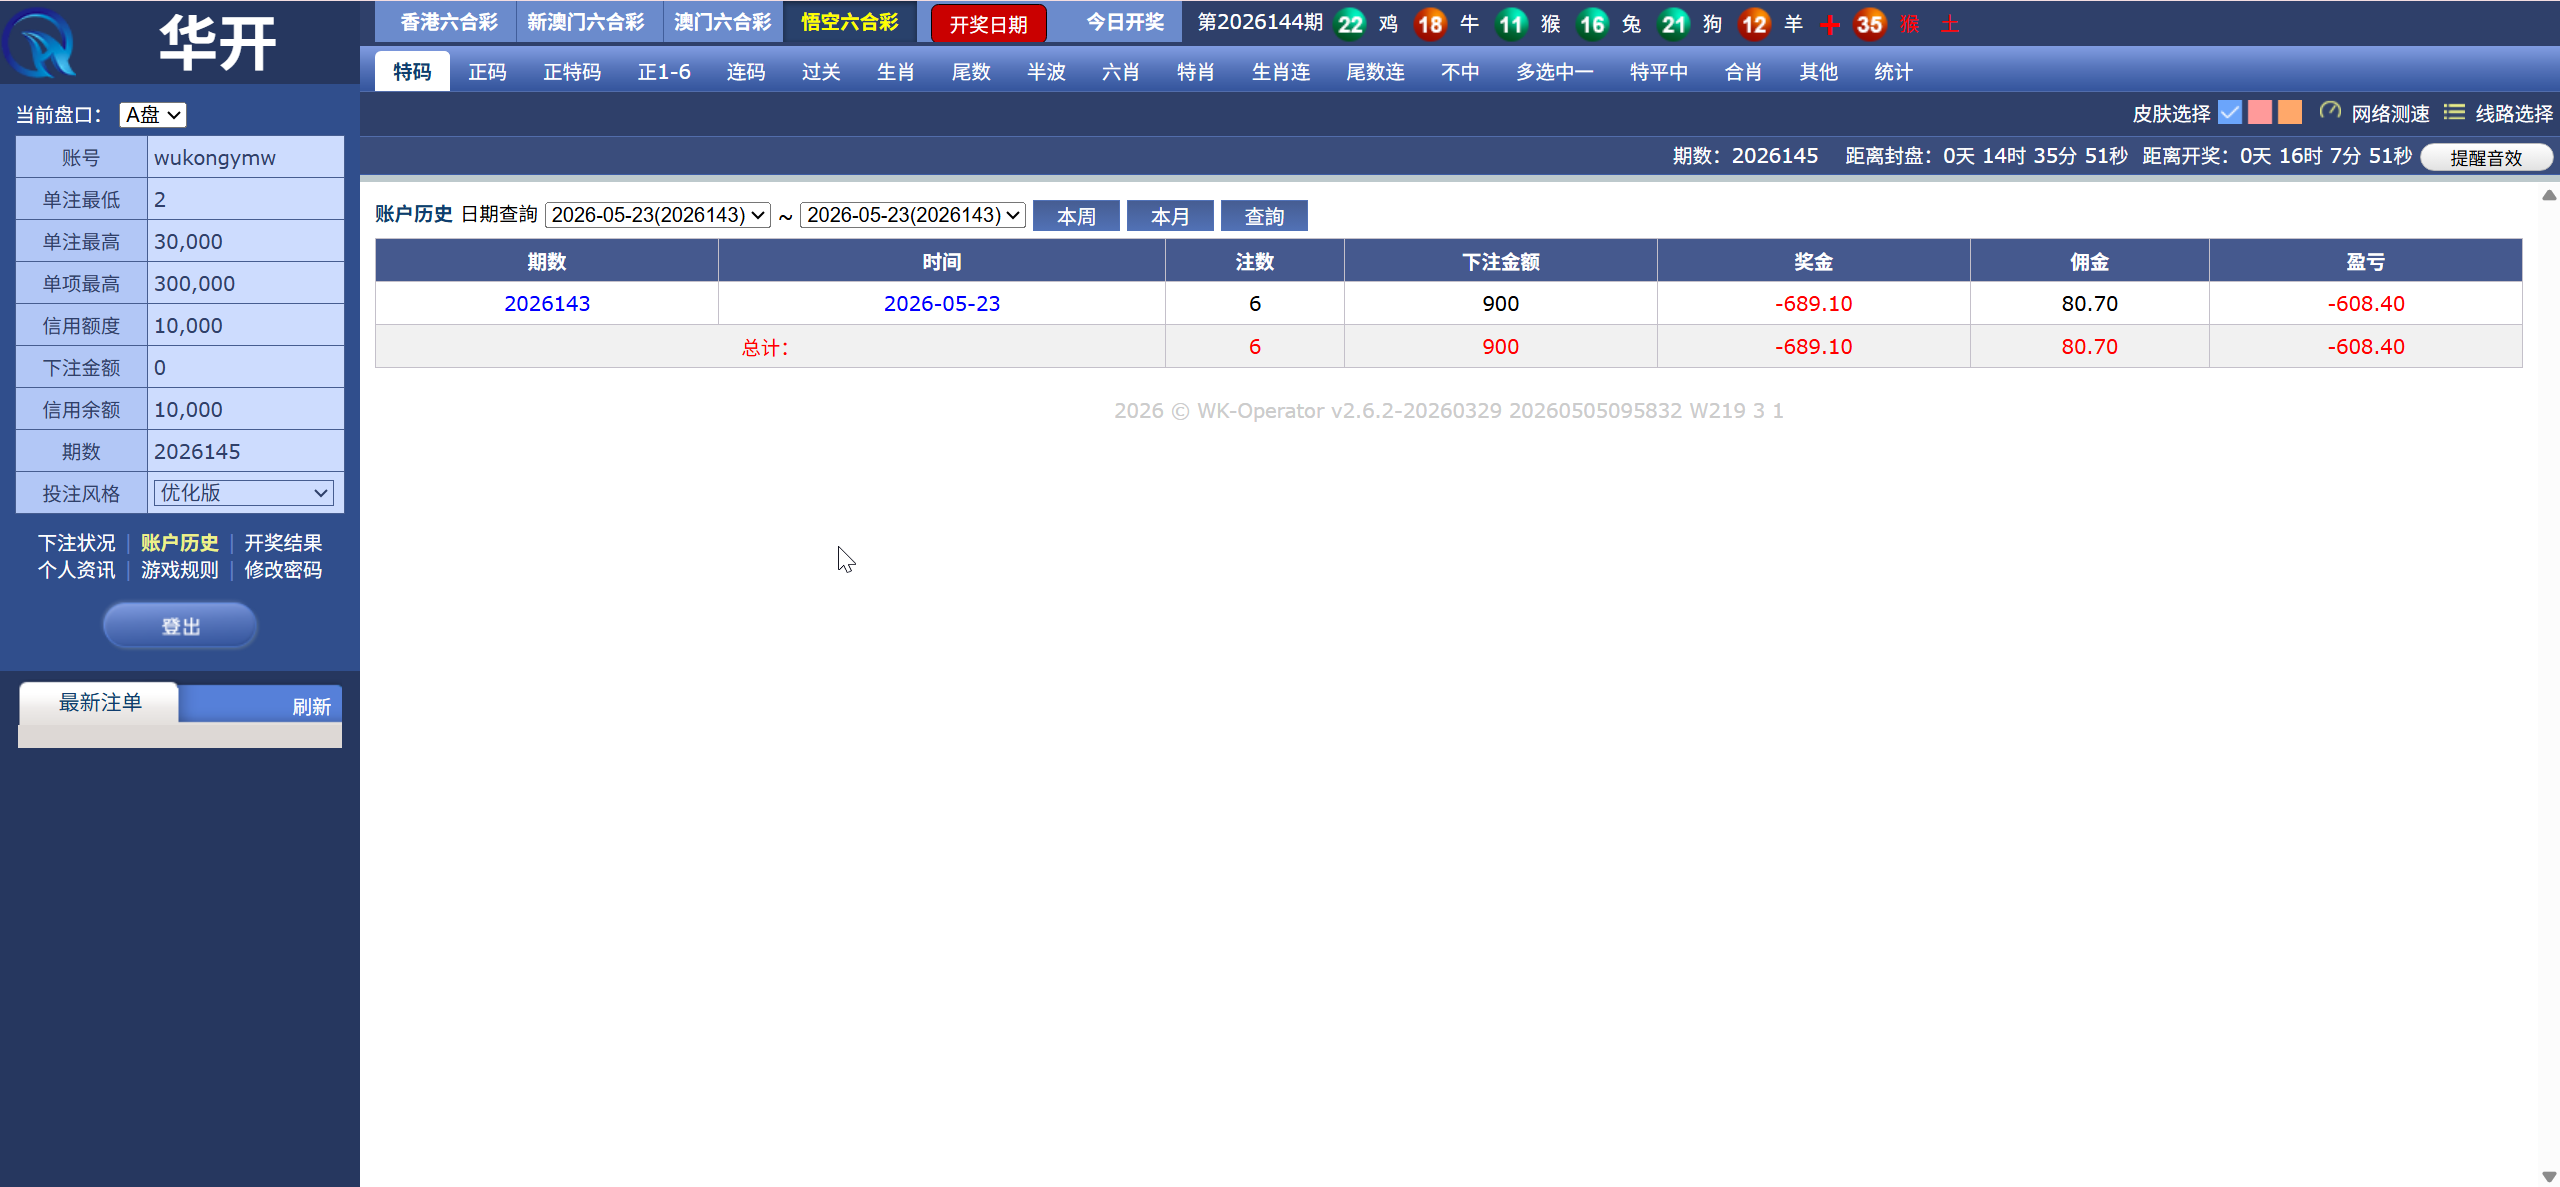The image size is (2560, 1187).
Task: Click the 本周 filter button
Action: coord(1076,216)
